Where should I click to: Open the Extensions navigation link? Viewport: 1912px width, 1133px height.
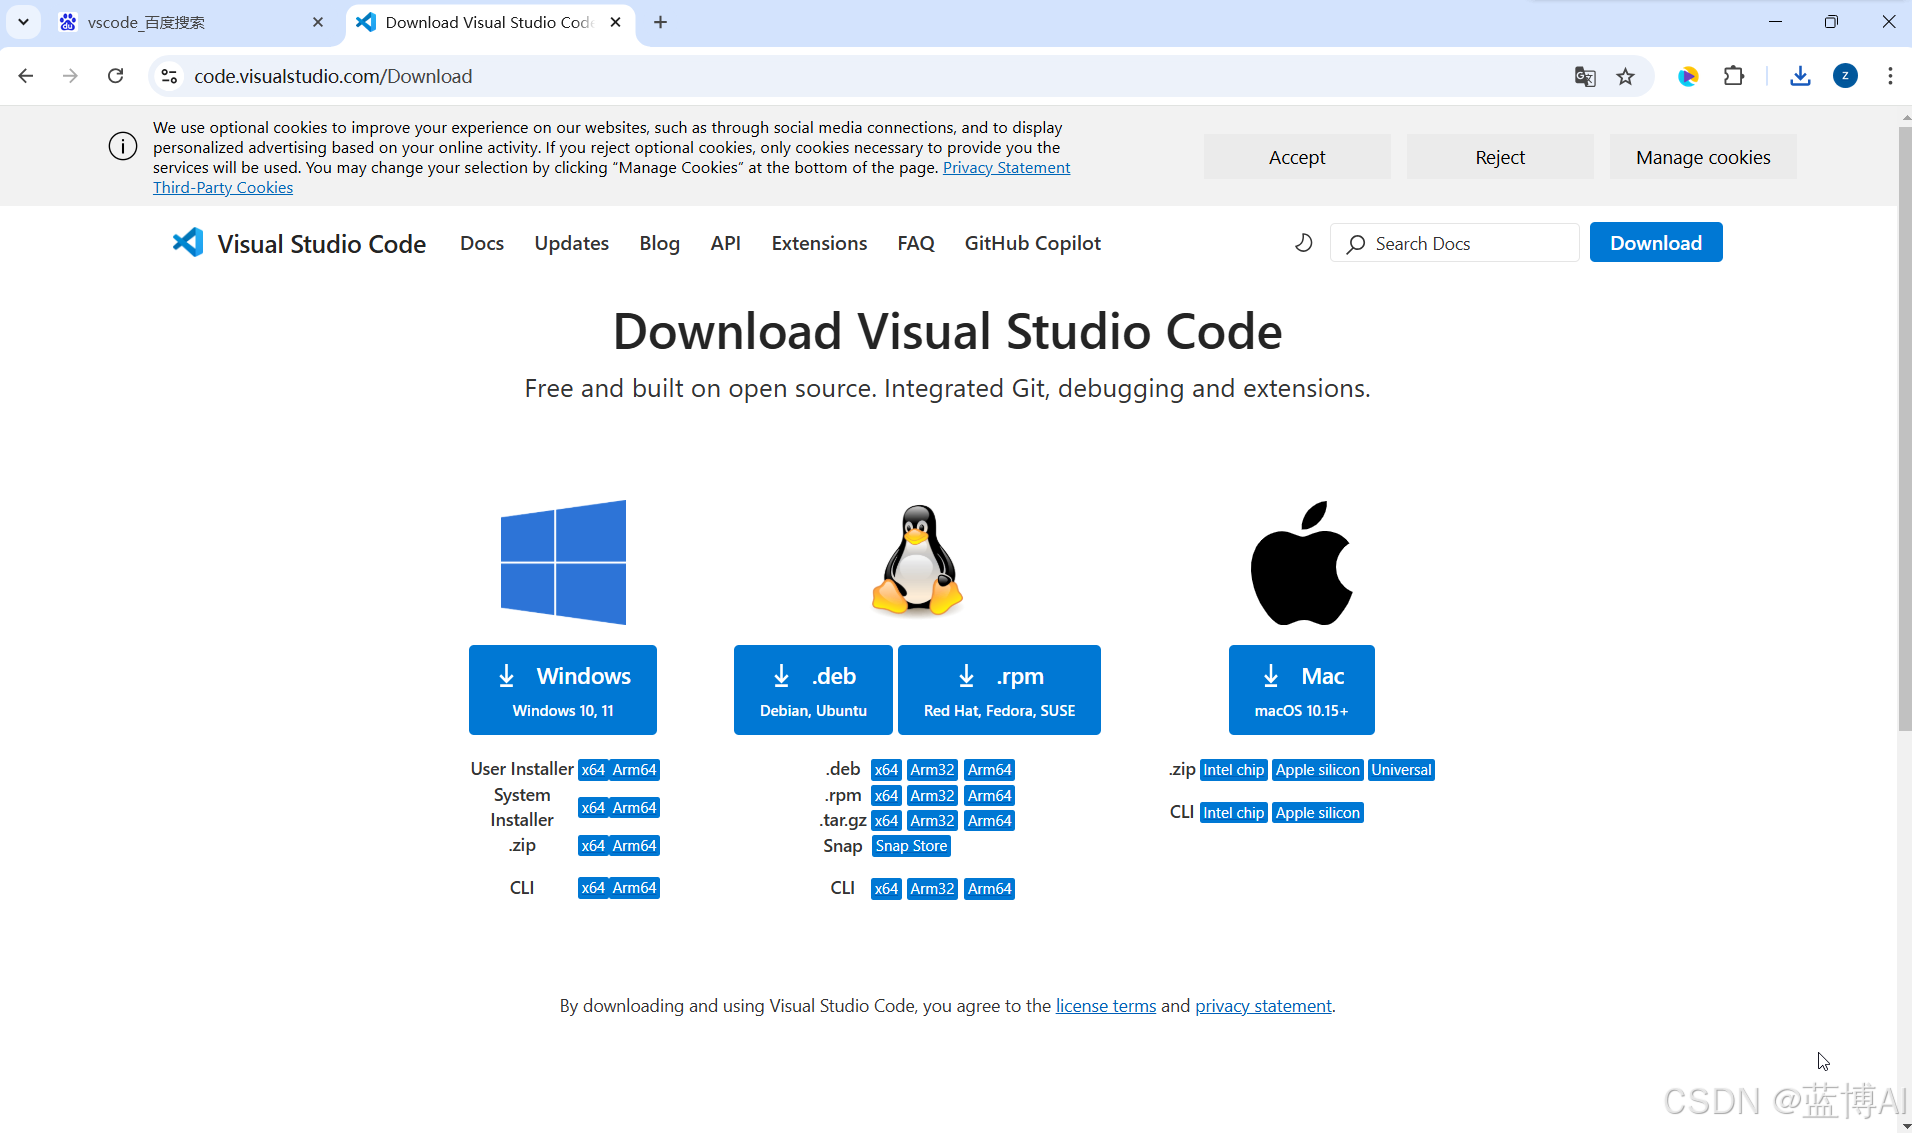pyautogui.click(x=819, y=243)
